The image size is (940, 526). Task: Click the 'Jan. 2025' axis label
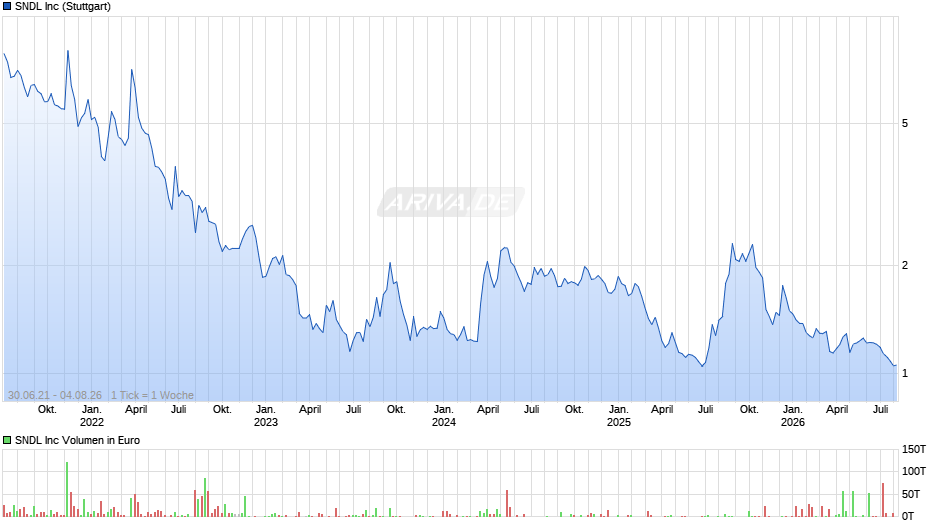[619, 416]
